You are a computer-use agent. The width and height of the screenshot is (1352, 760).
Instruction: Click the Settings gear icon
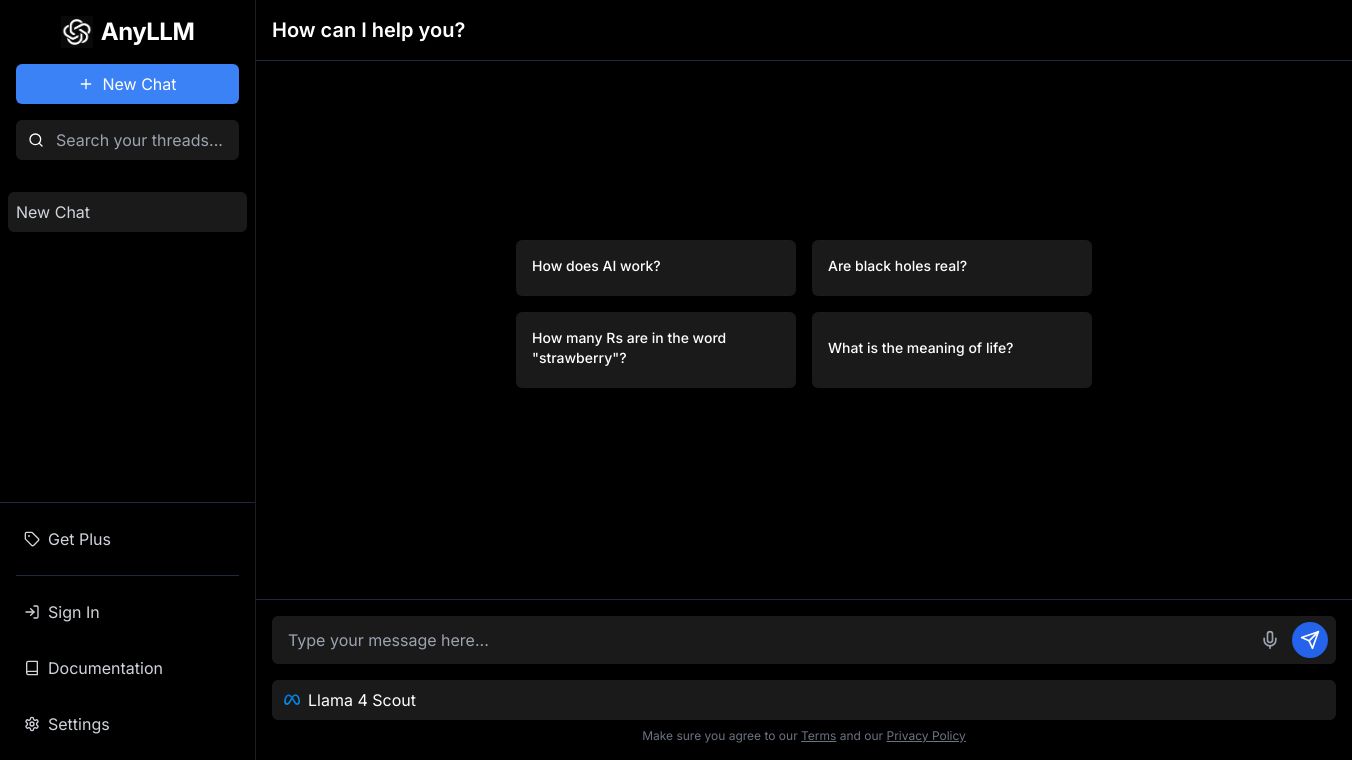click(32, 724)
